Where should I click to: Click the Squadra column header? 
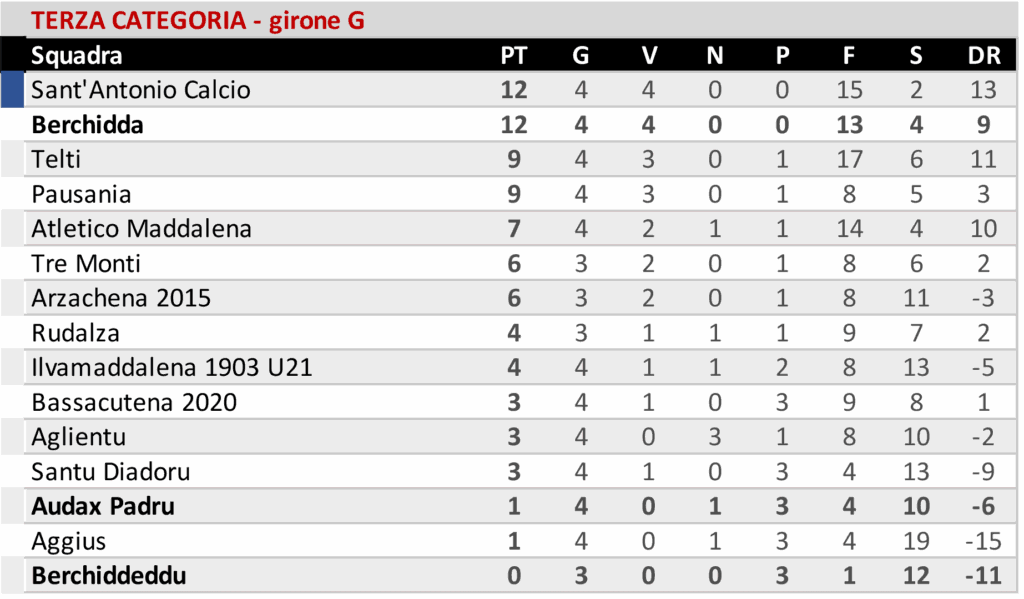77,56
